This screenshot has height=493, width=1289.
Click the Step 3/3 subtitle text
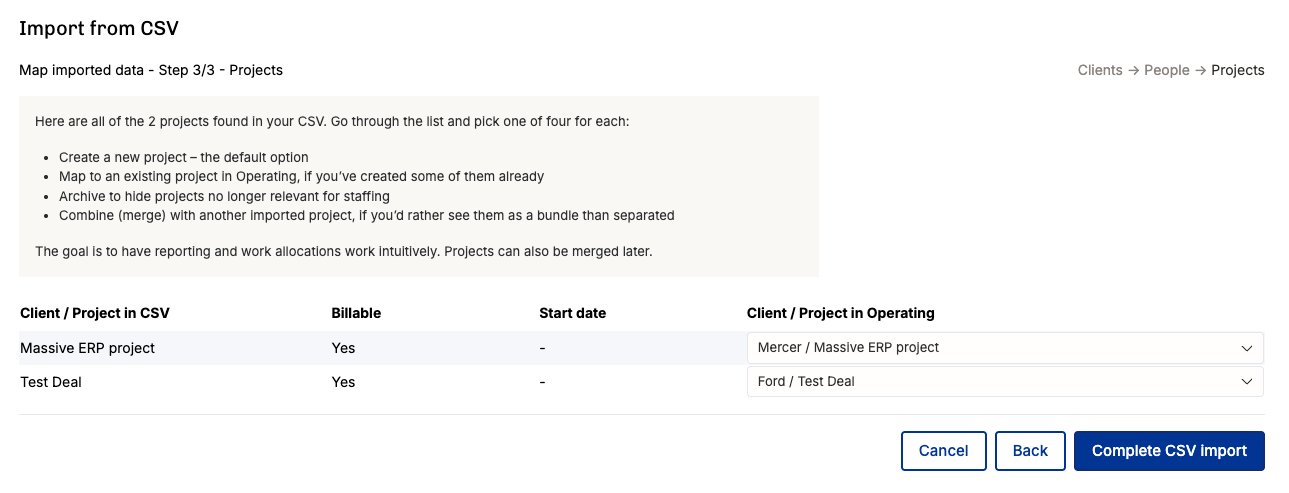(x=151, y=70)
